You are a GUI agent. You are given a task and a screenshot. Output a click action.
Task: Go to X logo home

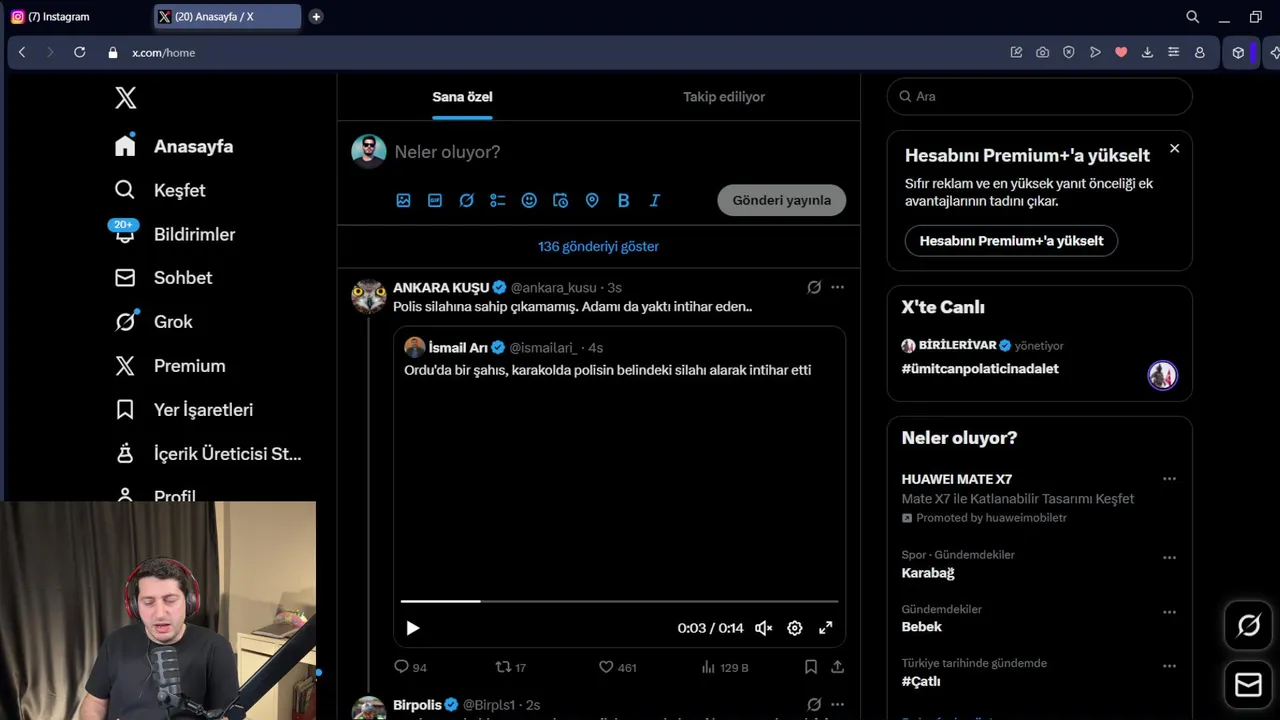pyautogui.click(x=125, y=97)
